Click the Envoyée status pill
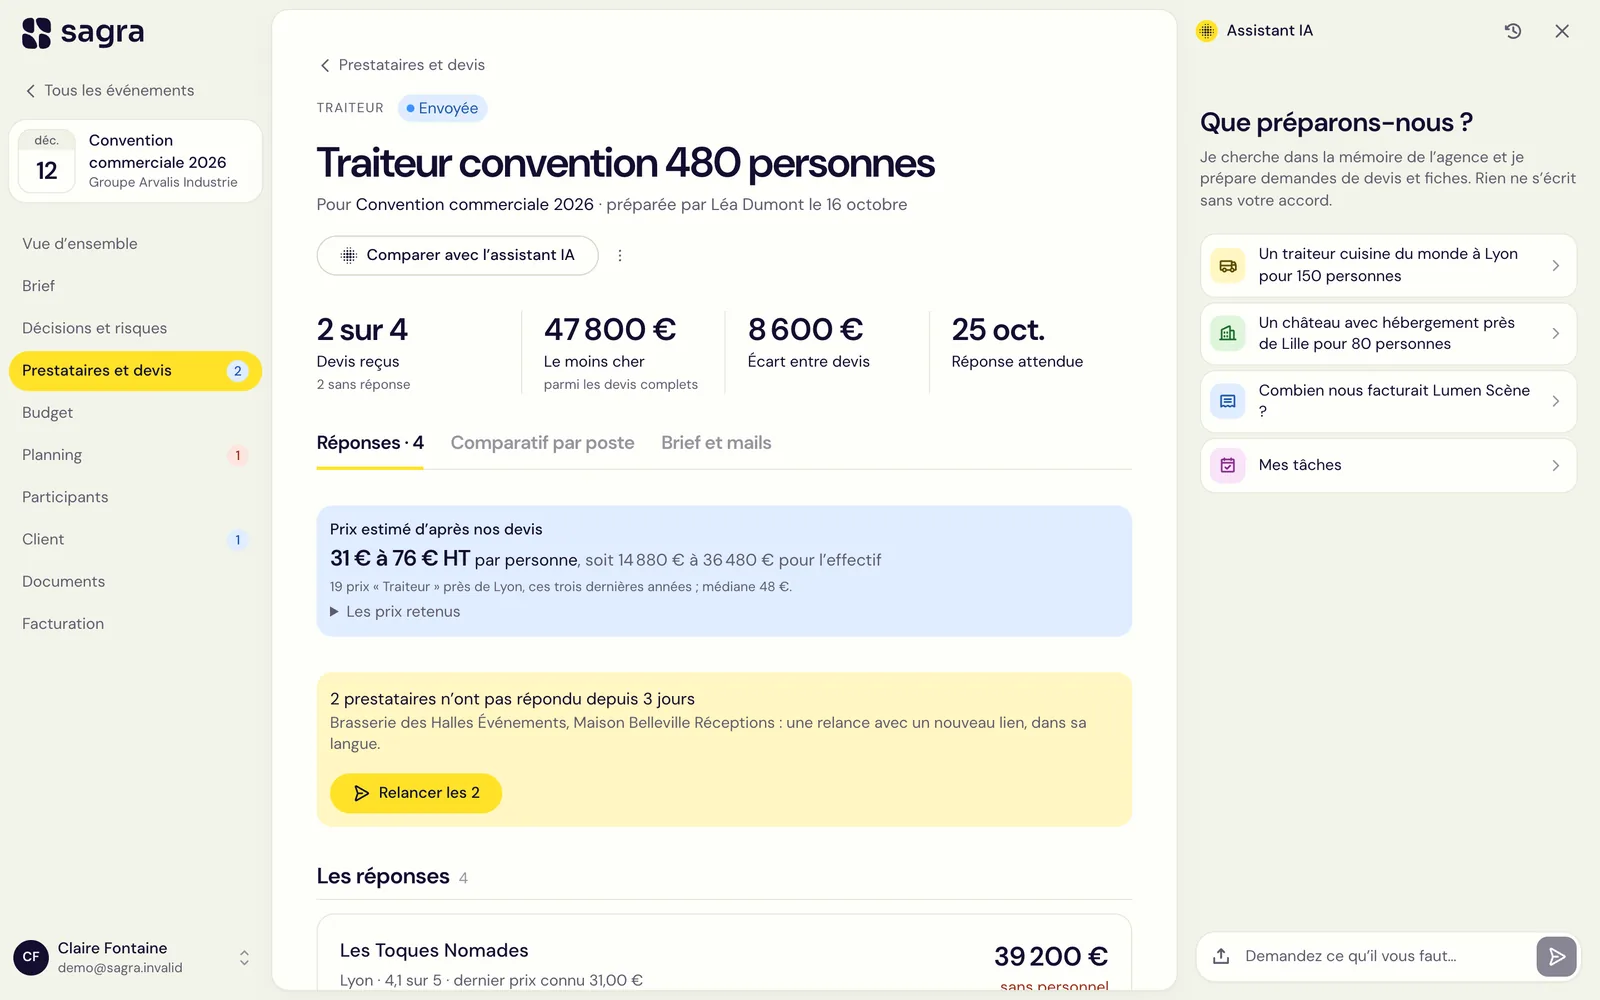1600x1000 pixels. pos(442,108)
